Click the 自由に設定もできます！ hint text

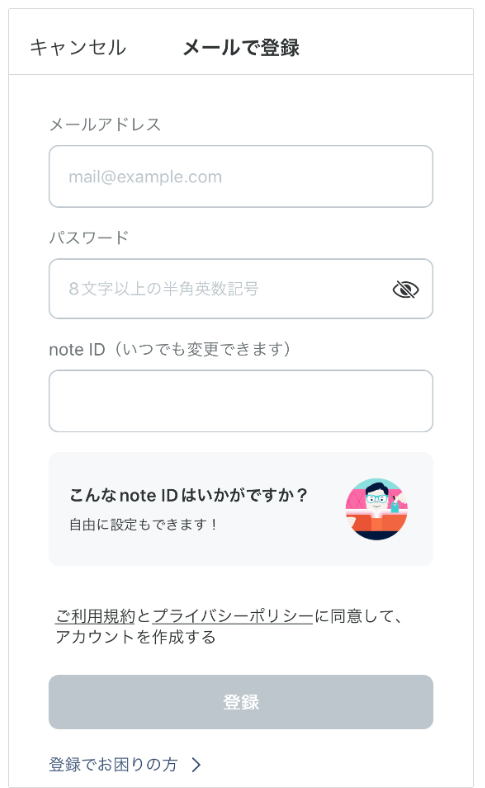(x=144, y=525)
